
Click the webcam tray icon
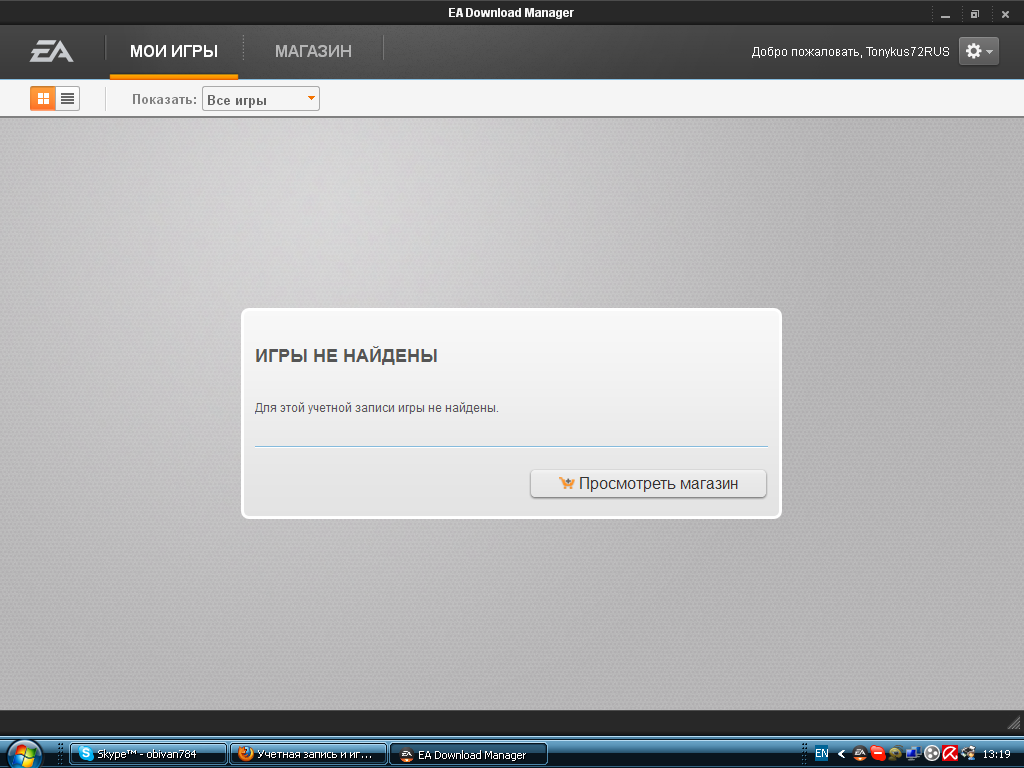[x=895, y=754]
